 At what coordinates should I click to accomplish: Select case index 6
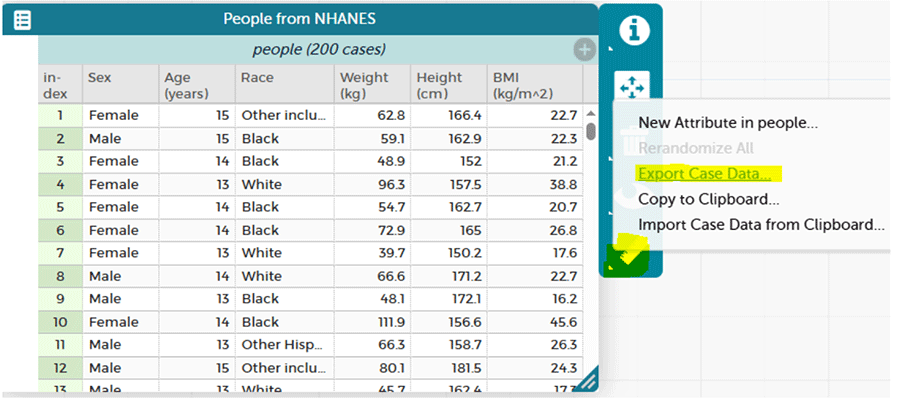tap(60, 230)
